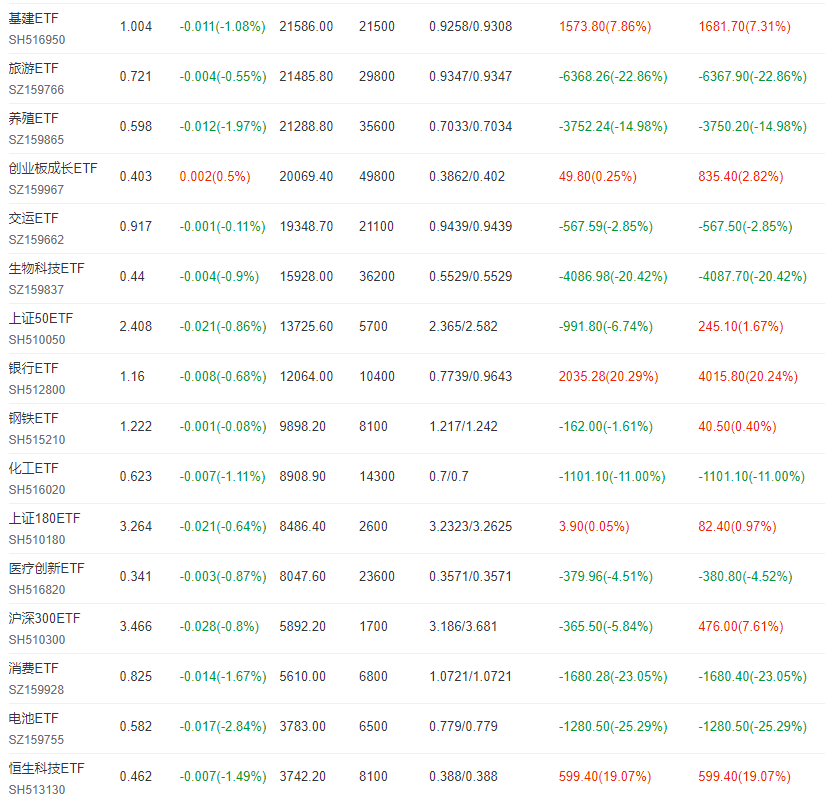The width and height of the screenshot is (825, 803).
Task: Select holdings quantity 36200
Action: coord(377,276)
